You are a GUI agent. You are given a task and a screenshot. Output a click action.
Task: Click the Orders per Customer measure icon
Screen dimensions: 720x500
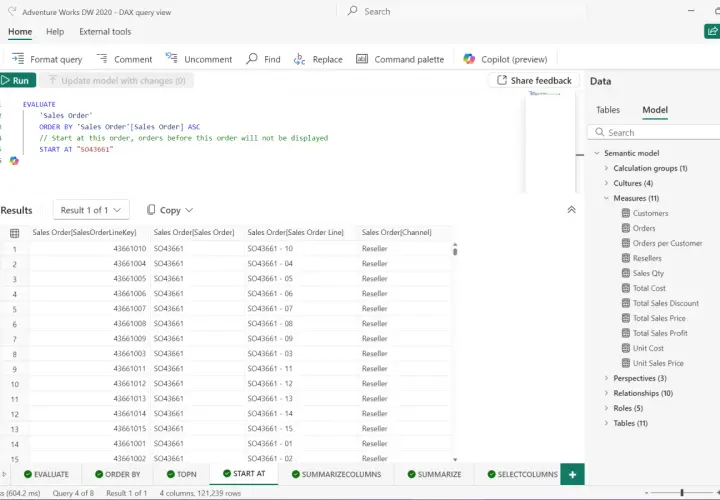coord(625,243)
